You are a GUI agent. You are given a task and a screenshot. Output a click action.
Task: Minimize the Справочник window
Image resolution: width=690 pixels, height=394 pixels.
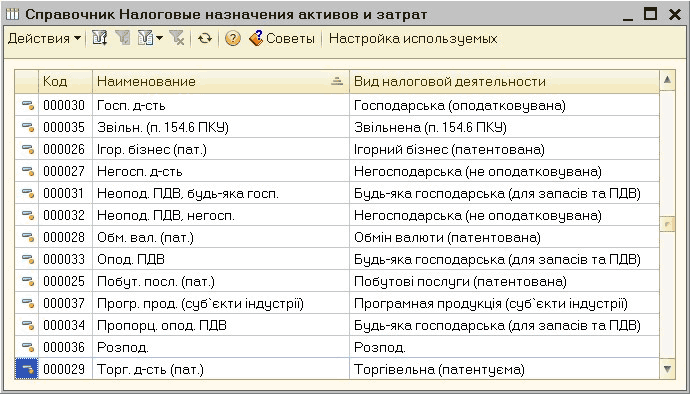tap(628, 15)
